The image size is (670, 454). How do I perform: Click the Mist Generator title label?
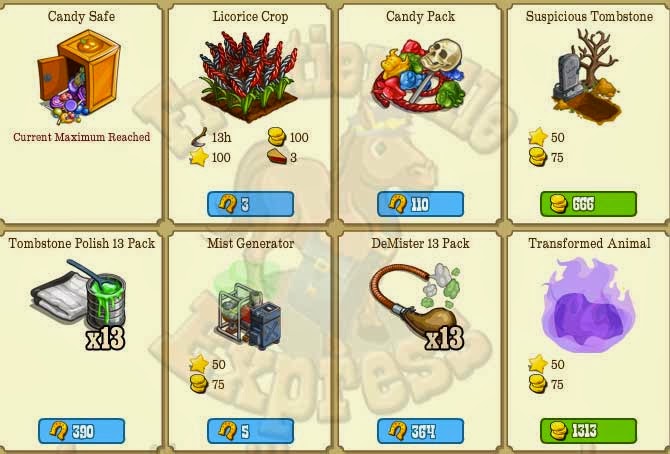(251, 243)
